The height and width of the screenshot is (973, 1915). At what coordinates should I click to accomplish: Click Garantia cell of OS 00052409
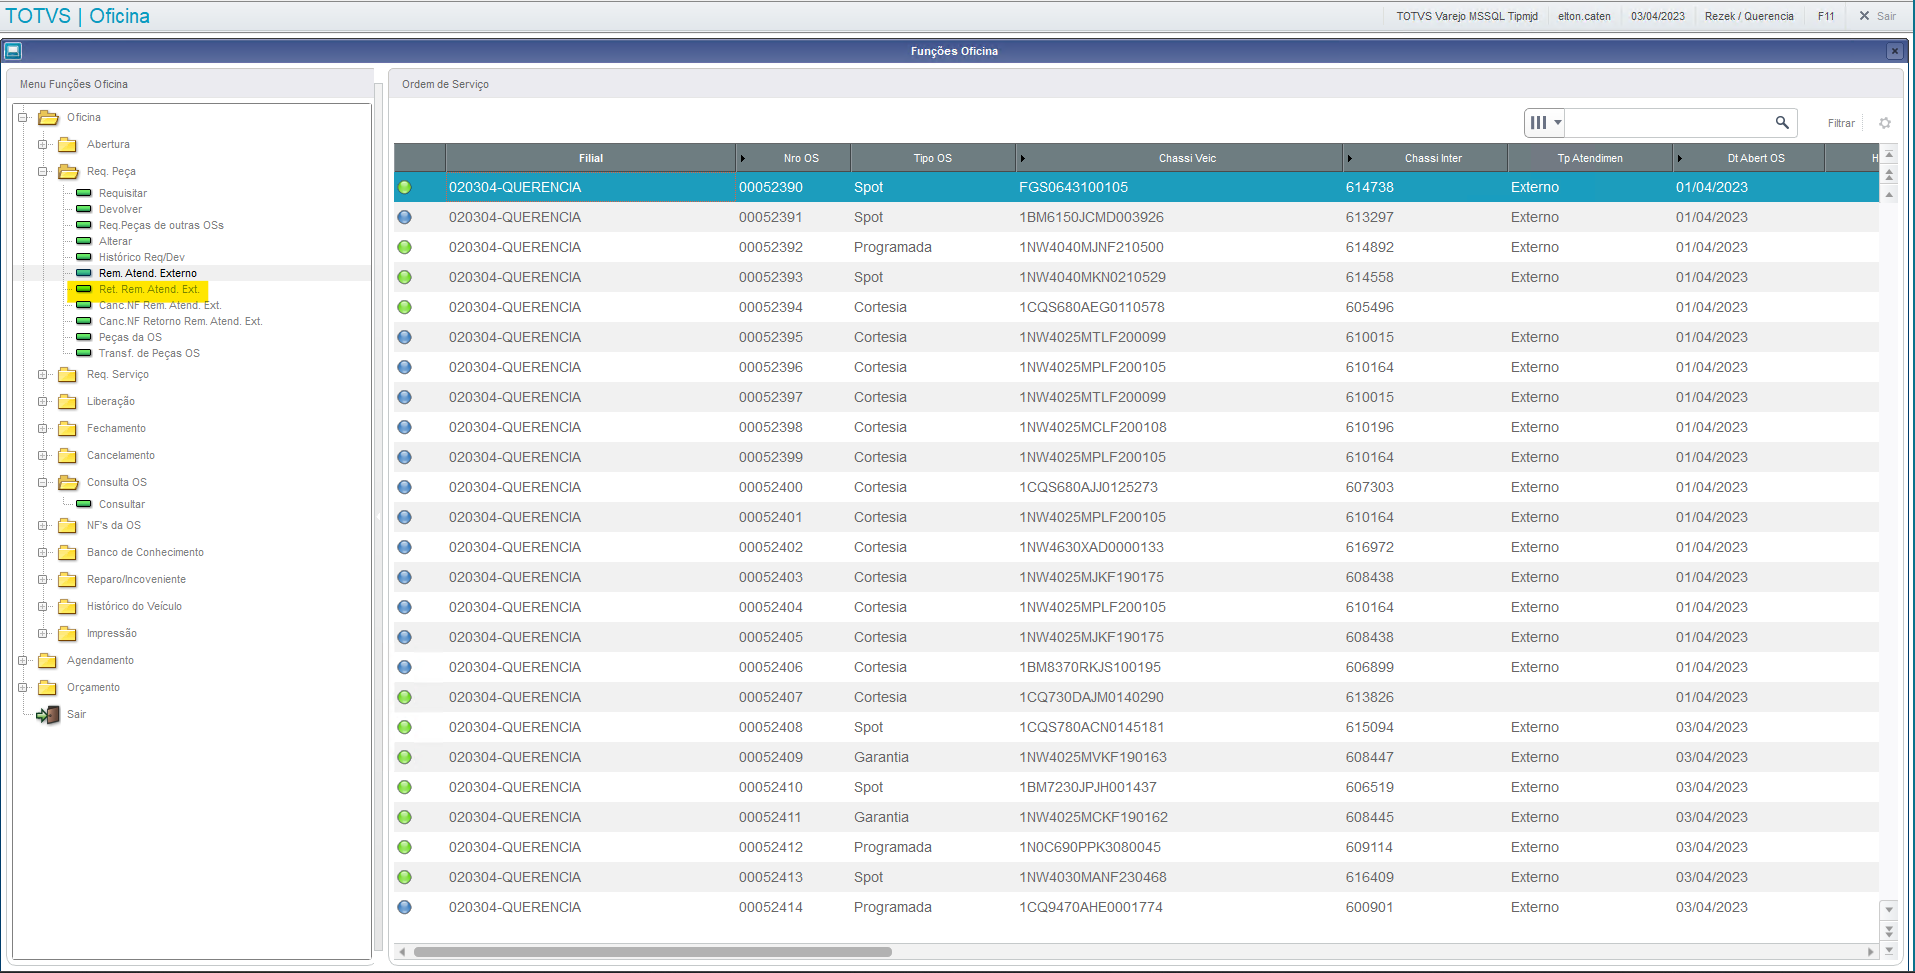[881, 757]
